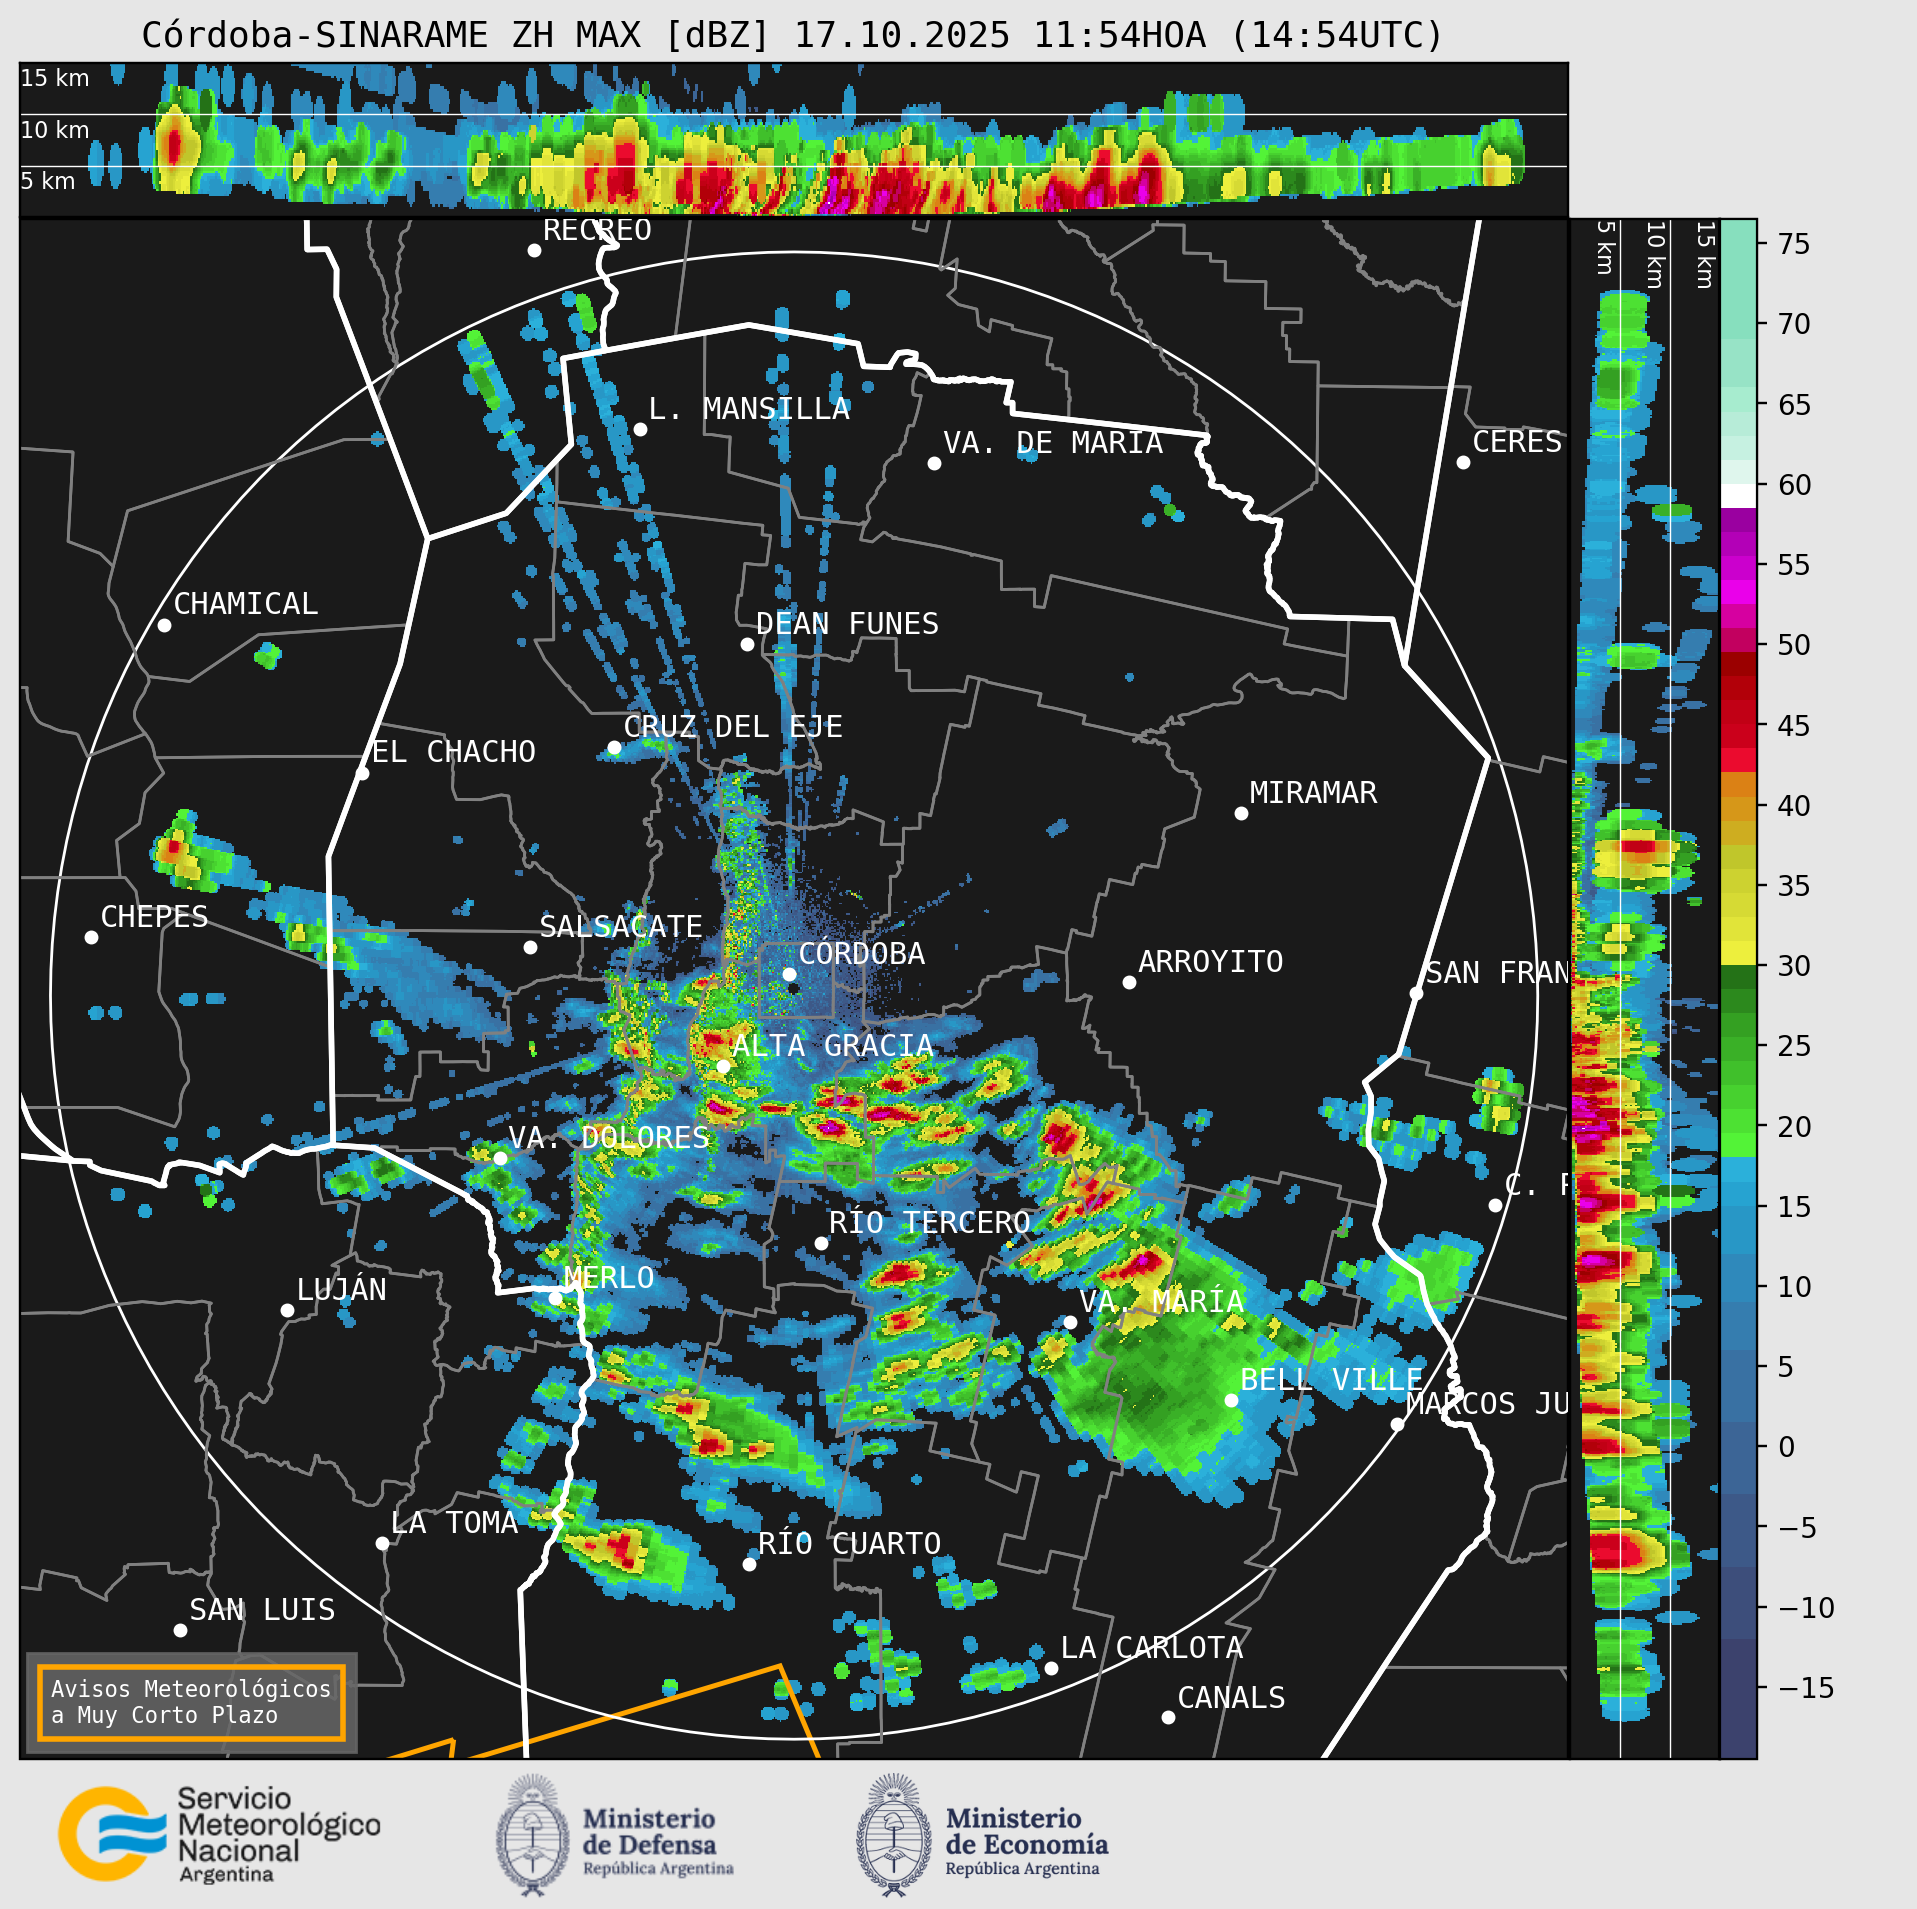Click the CHAMICAL label text

[x=246, y=604]
